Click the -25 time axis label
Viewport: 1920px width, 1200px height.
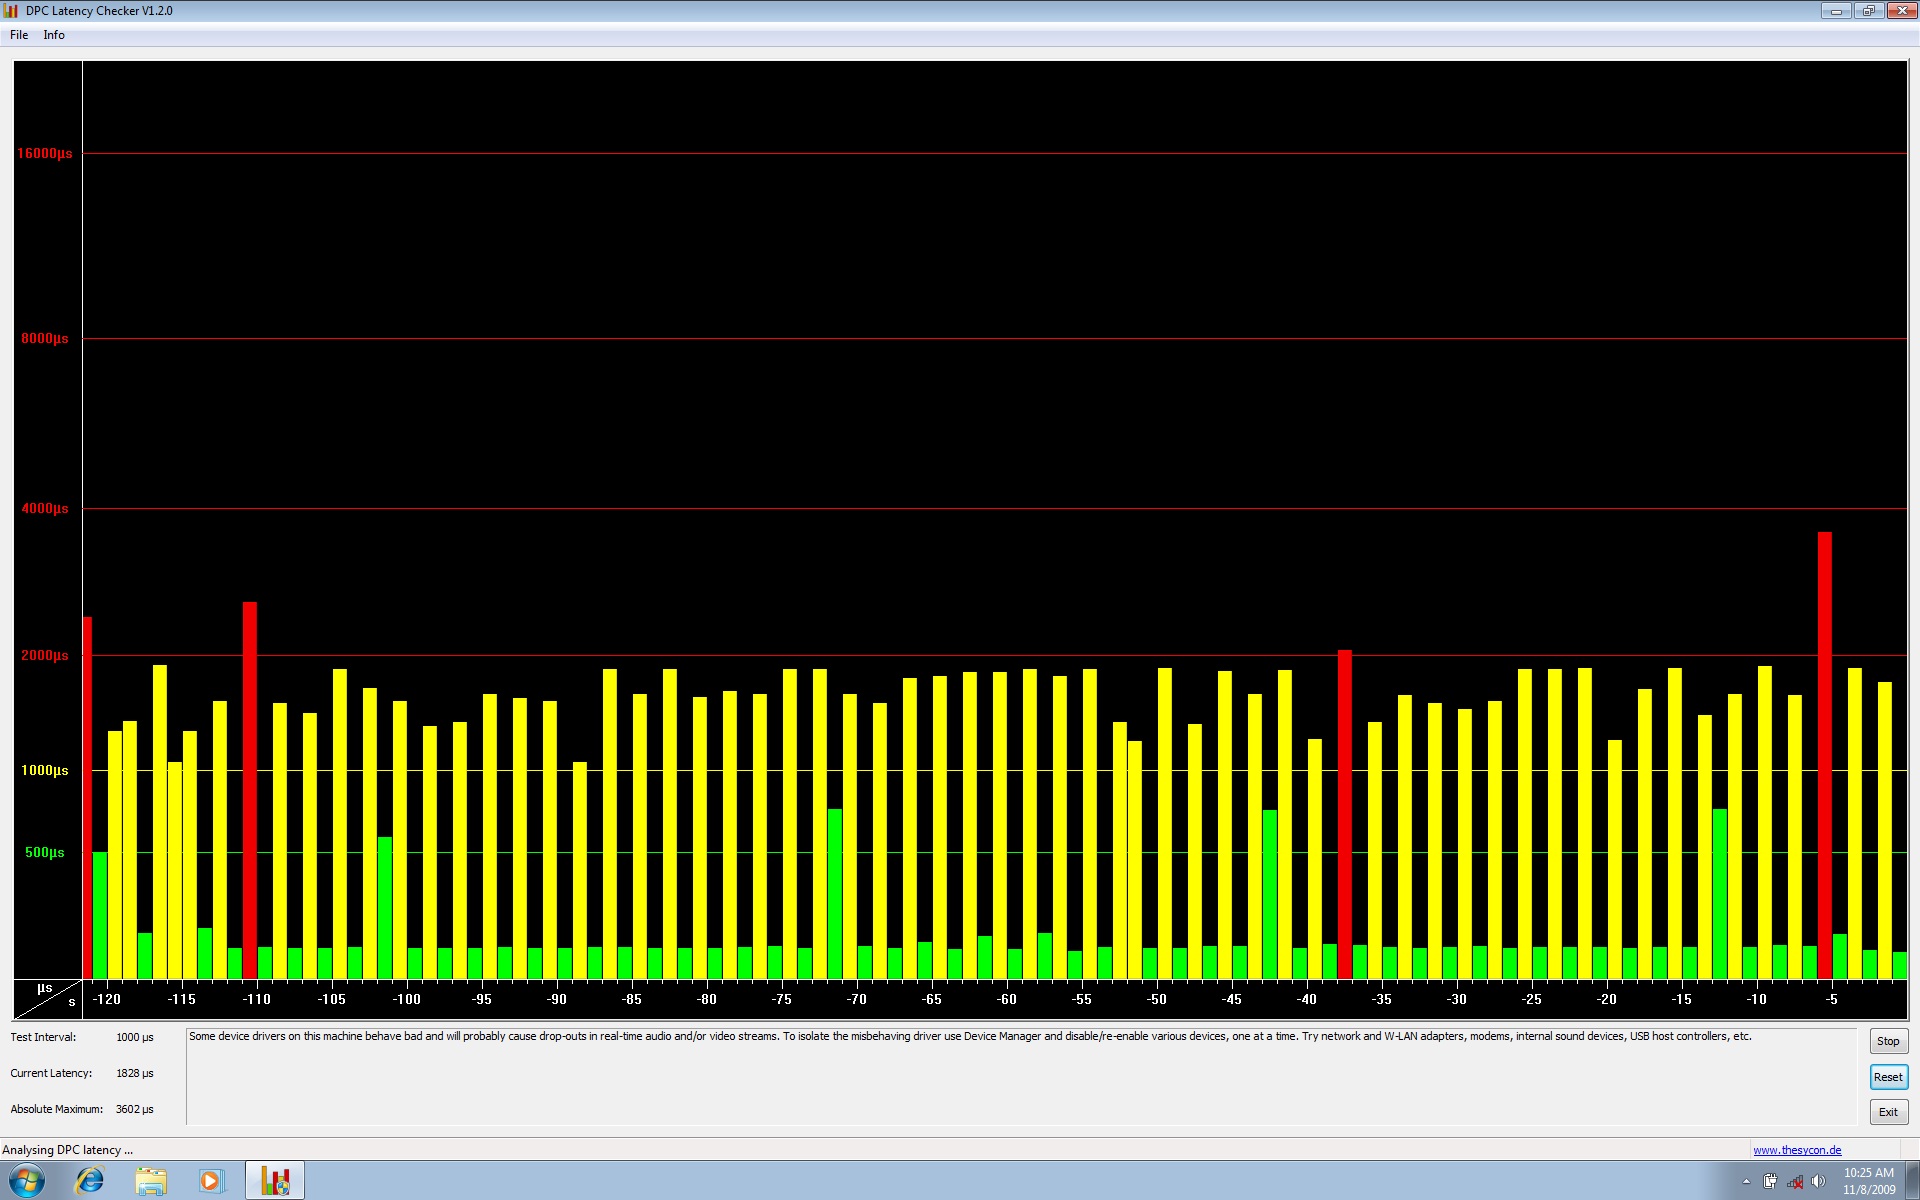pyautogui.click(x=1531, y=999)
